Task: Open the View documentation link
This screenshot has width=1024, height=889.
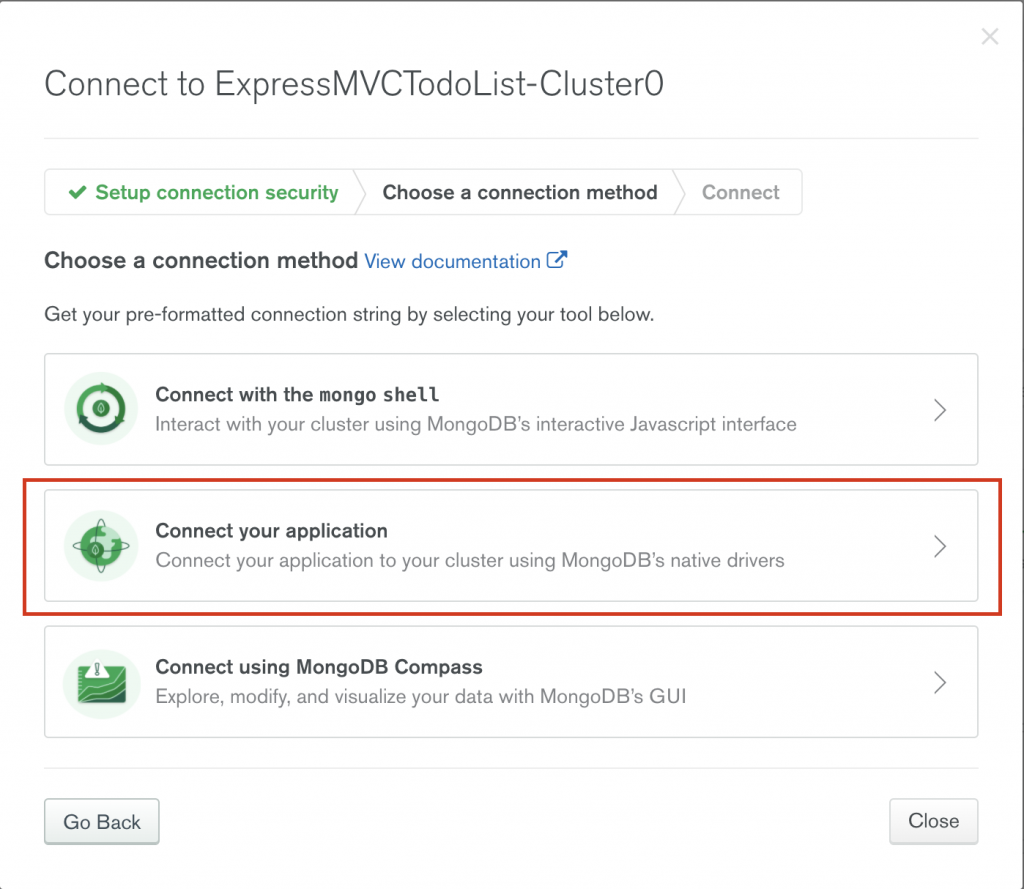Action: pyautogui.click(x=452, y=261)
